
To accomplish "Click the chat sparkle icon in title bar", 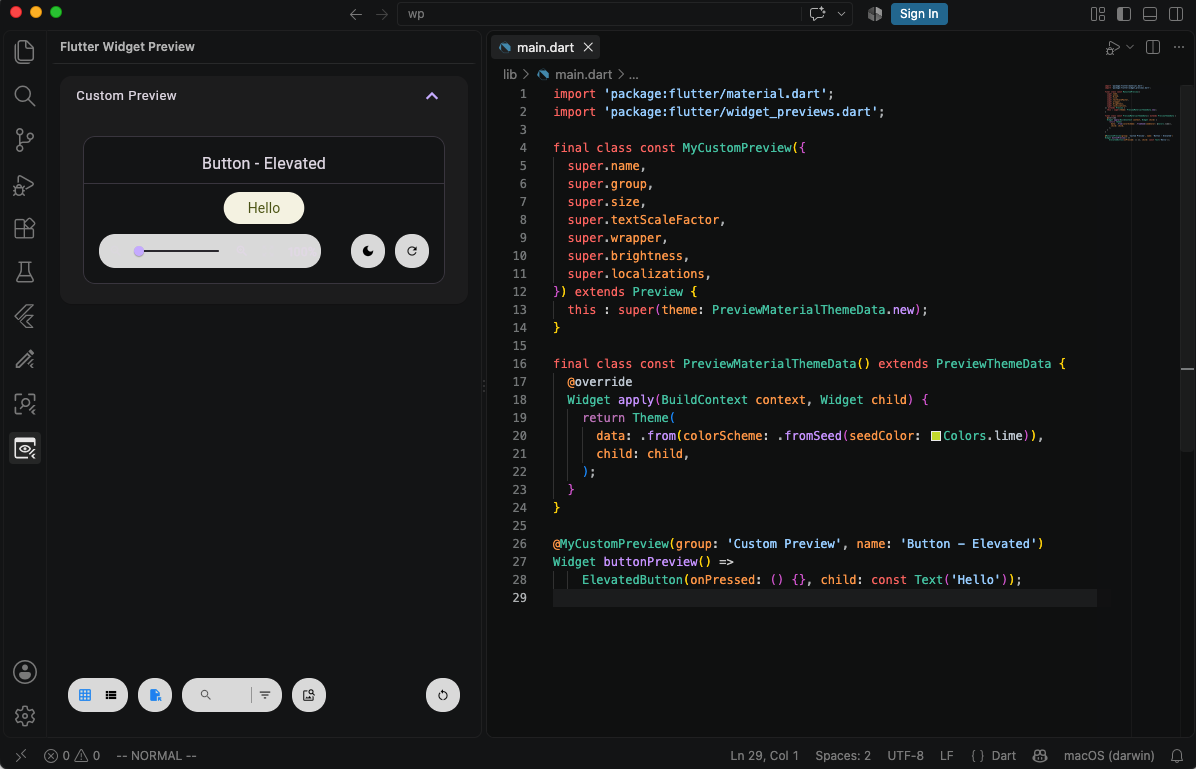I will [818, 14].
